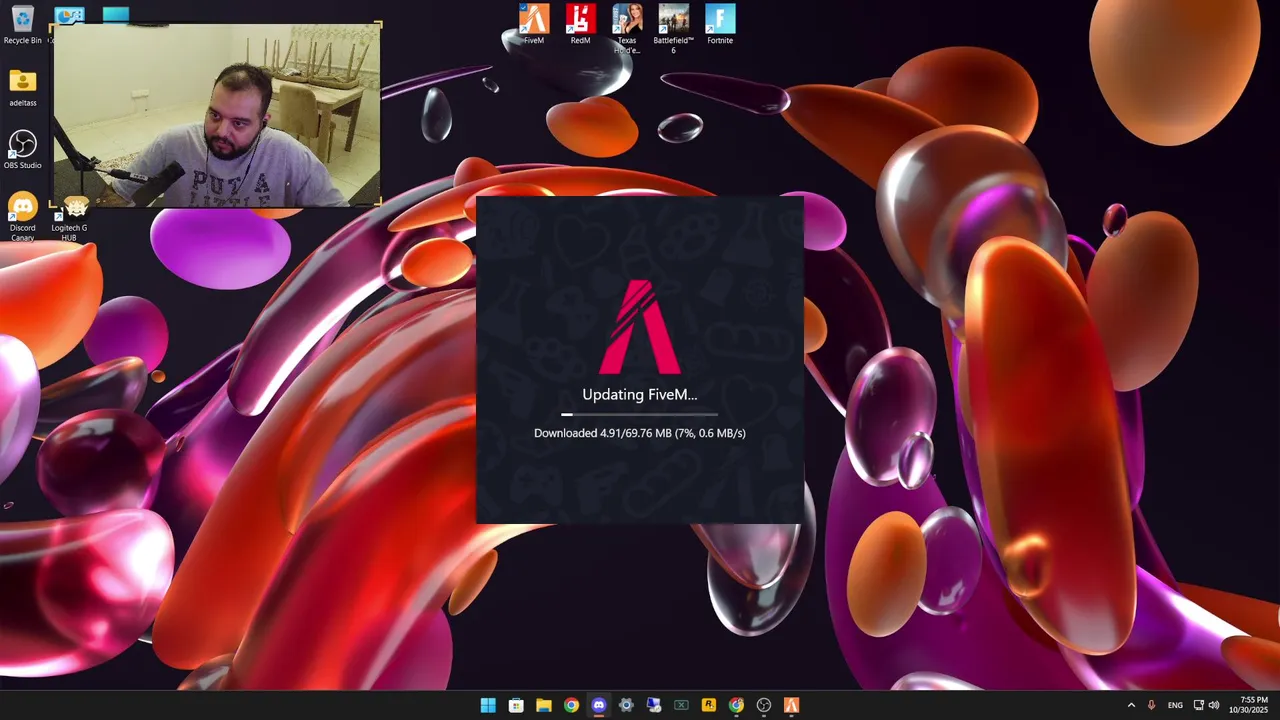This screenshot has height=720, width=1280.
Task: Open the FiveM desktop shortcut
Action: [x=534, y=25]
